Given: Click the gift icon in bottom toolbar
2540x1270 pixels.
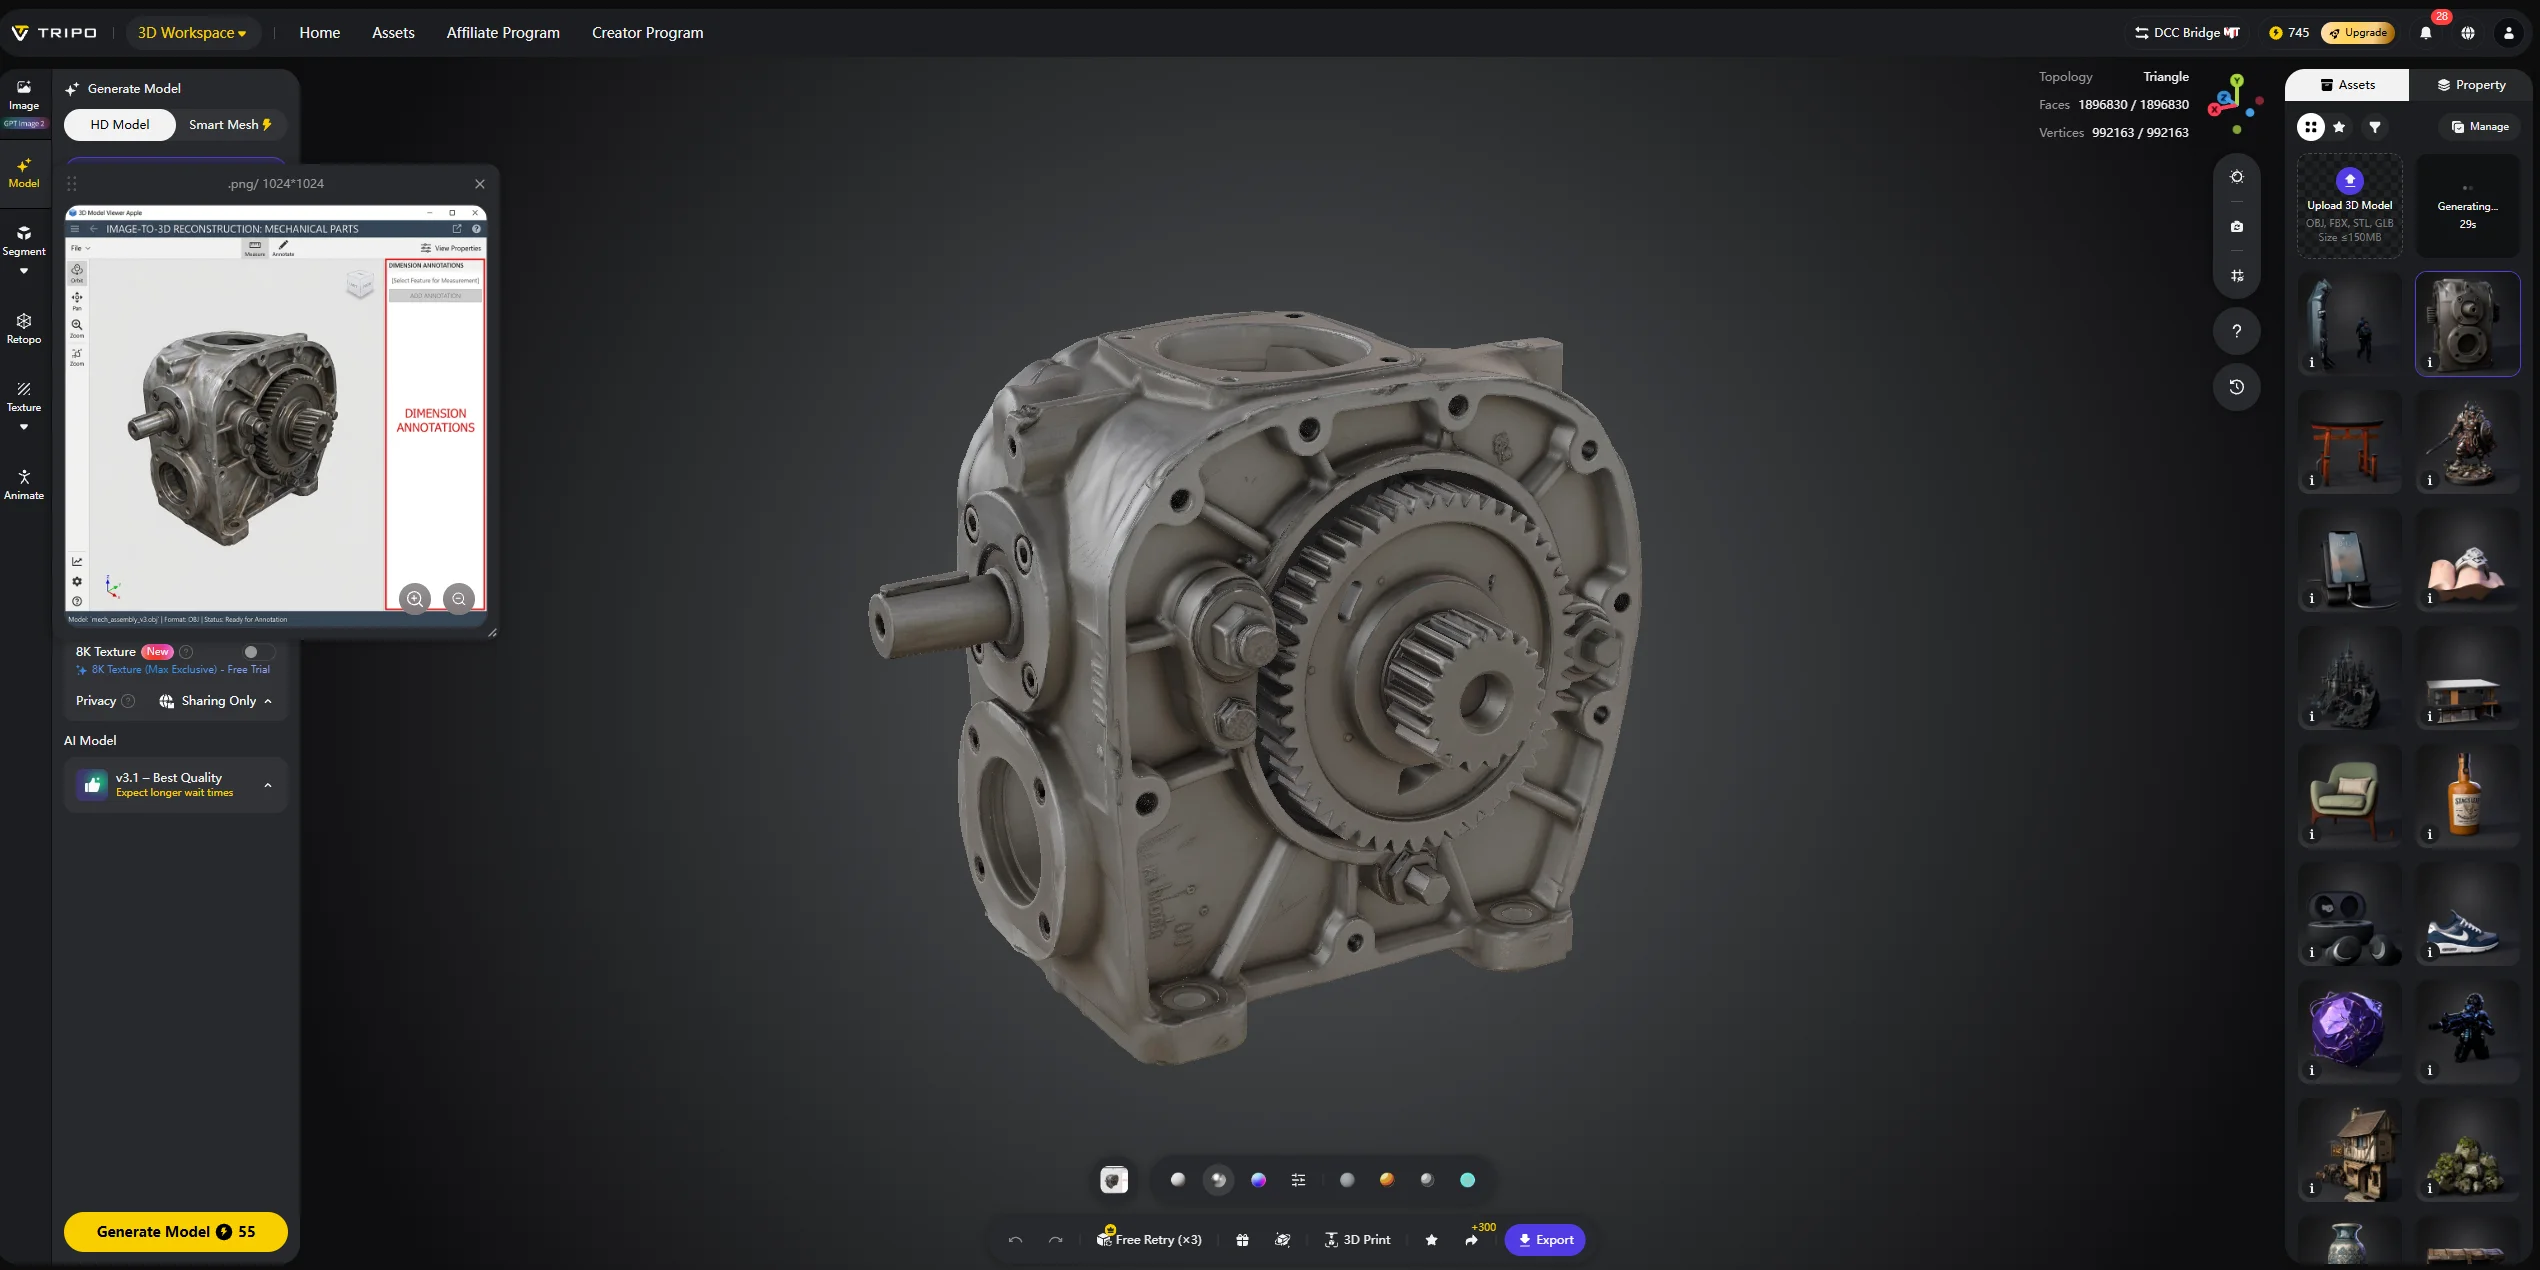Looking at the screenshot, I should (x=1242, y=1240).
